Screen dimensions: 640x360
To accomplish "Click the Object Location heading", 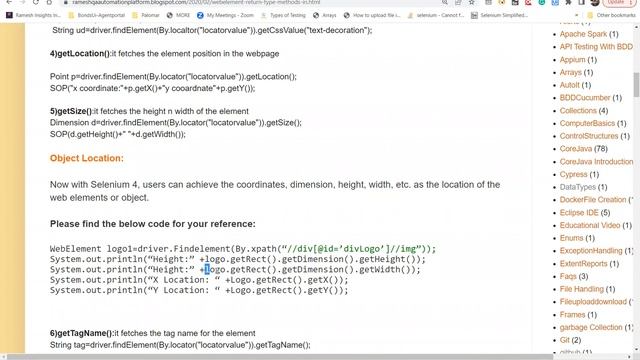I will coord(87,158).
